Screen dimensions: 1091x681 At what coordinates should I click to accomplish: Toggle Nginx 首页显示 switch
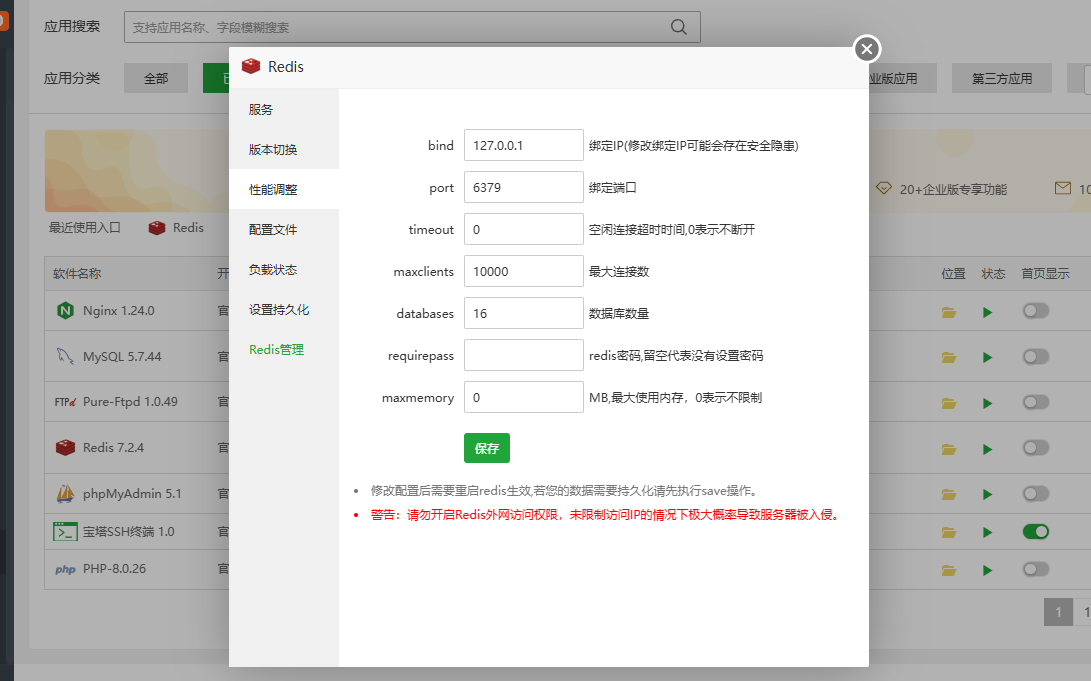point(1036,311)
